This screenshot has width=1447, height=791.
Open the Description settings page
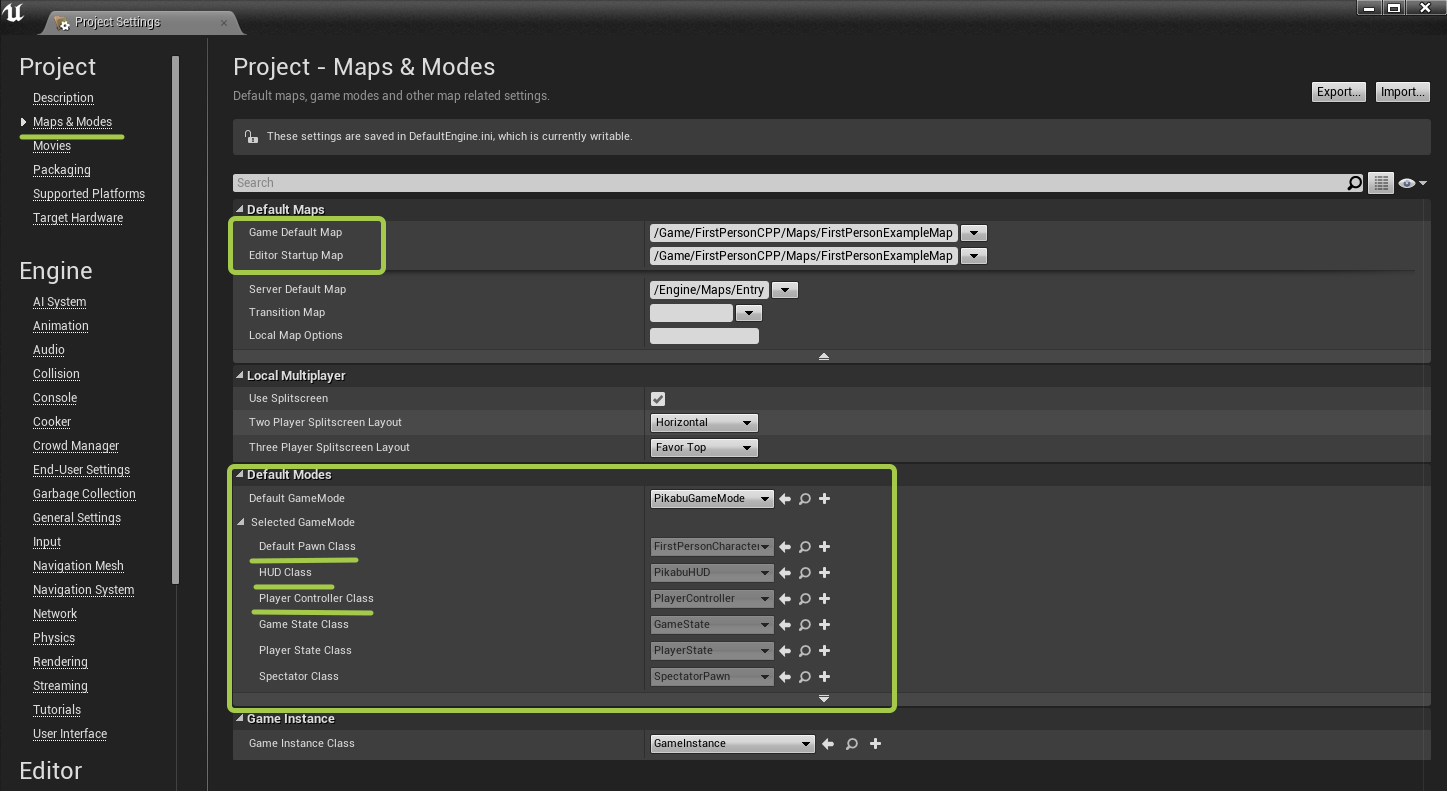63,98
